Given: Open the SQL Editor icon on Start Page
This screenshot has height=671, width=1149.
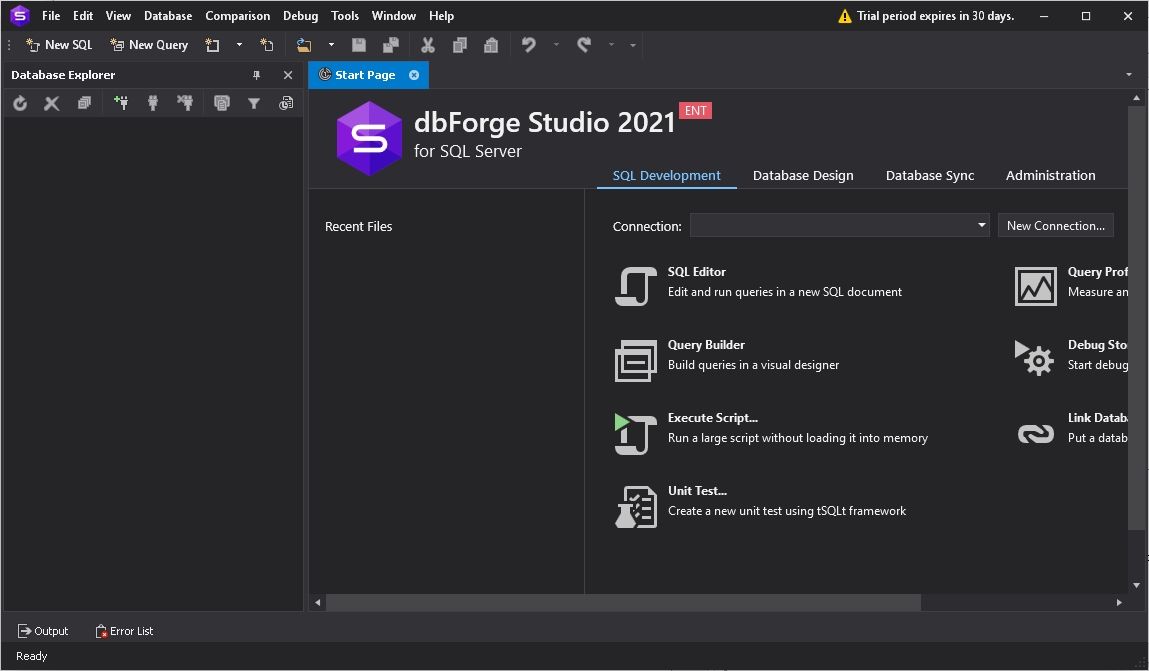Looking at the screenshot, I should [x=636, y=286].
